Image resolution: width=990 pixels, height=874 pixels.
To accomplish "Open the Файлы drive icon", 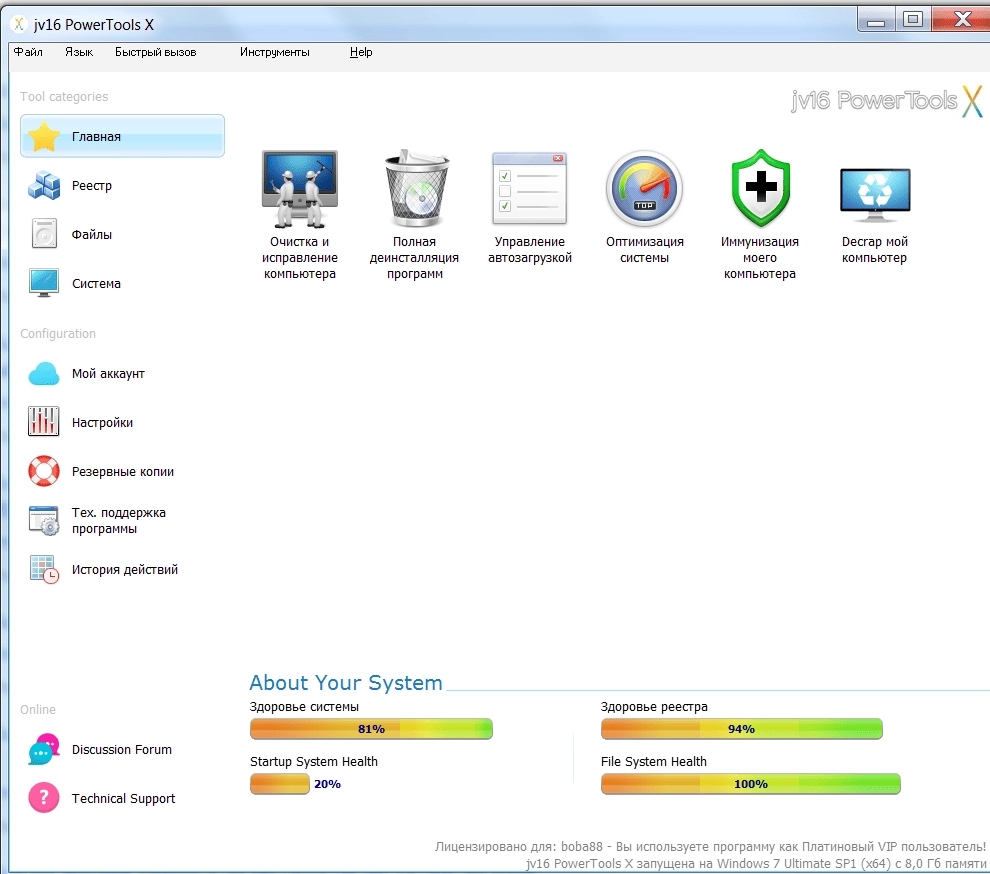I will tap(44, 234).
